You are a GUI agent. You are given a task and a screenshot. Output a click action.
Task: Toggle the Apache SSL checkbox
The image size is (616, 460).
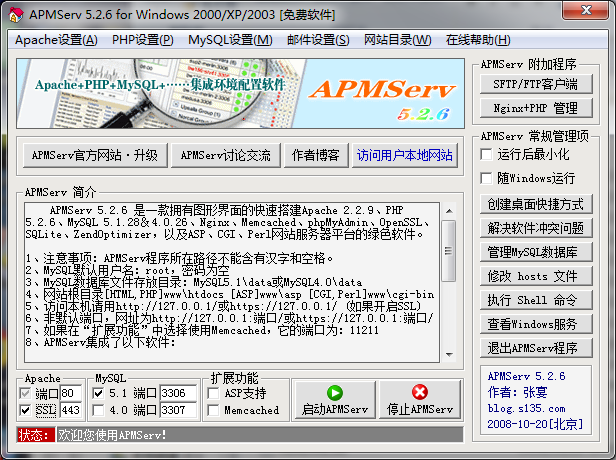(x=25, y=411)
